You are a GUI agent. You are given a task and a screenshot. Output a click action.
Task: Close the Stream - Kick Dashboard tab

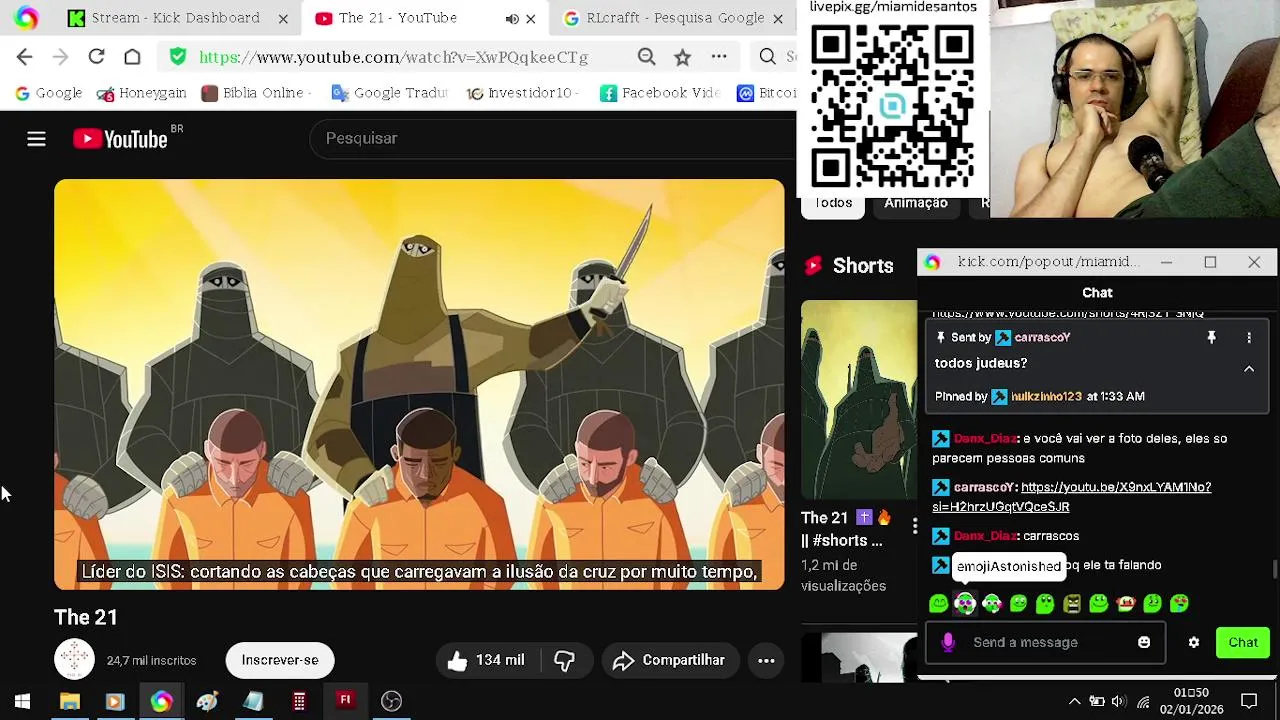click(283, 18)
